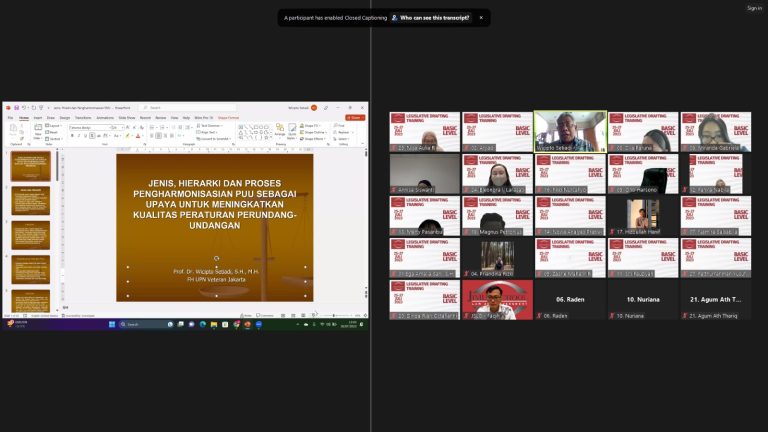Select Wicipto Setiadi's video tile
This screenshot has width=768, height=432.
coord(570,131)
